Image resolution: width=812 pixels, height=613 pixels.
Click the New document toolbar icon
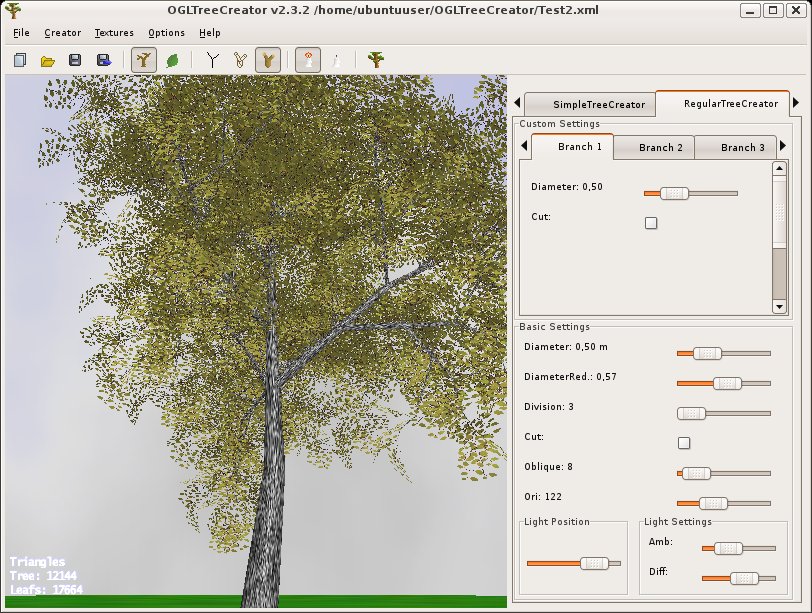point(20,60)
